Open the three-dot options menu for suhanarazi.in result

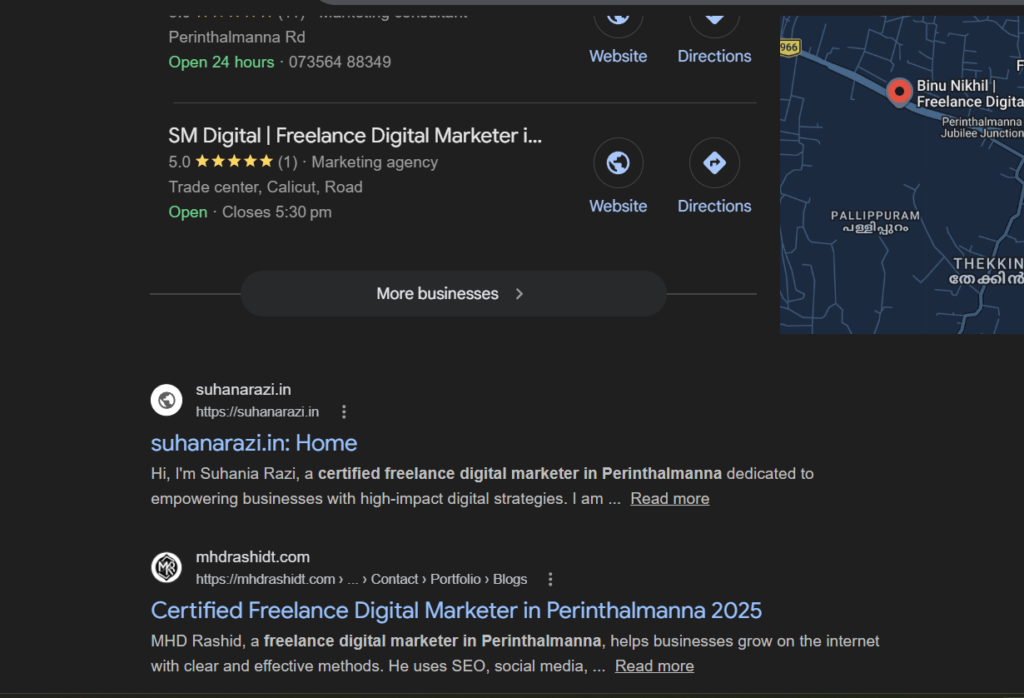343,411
